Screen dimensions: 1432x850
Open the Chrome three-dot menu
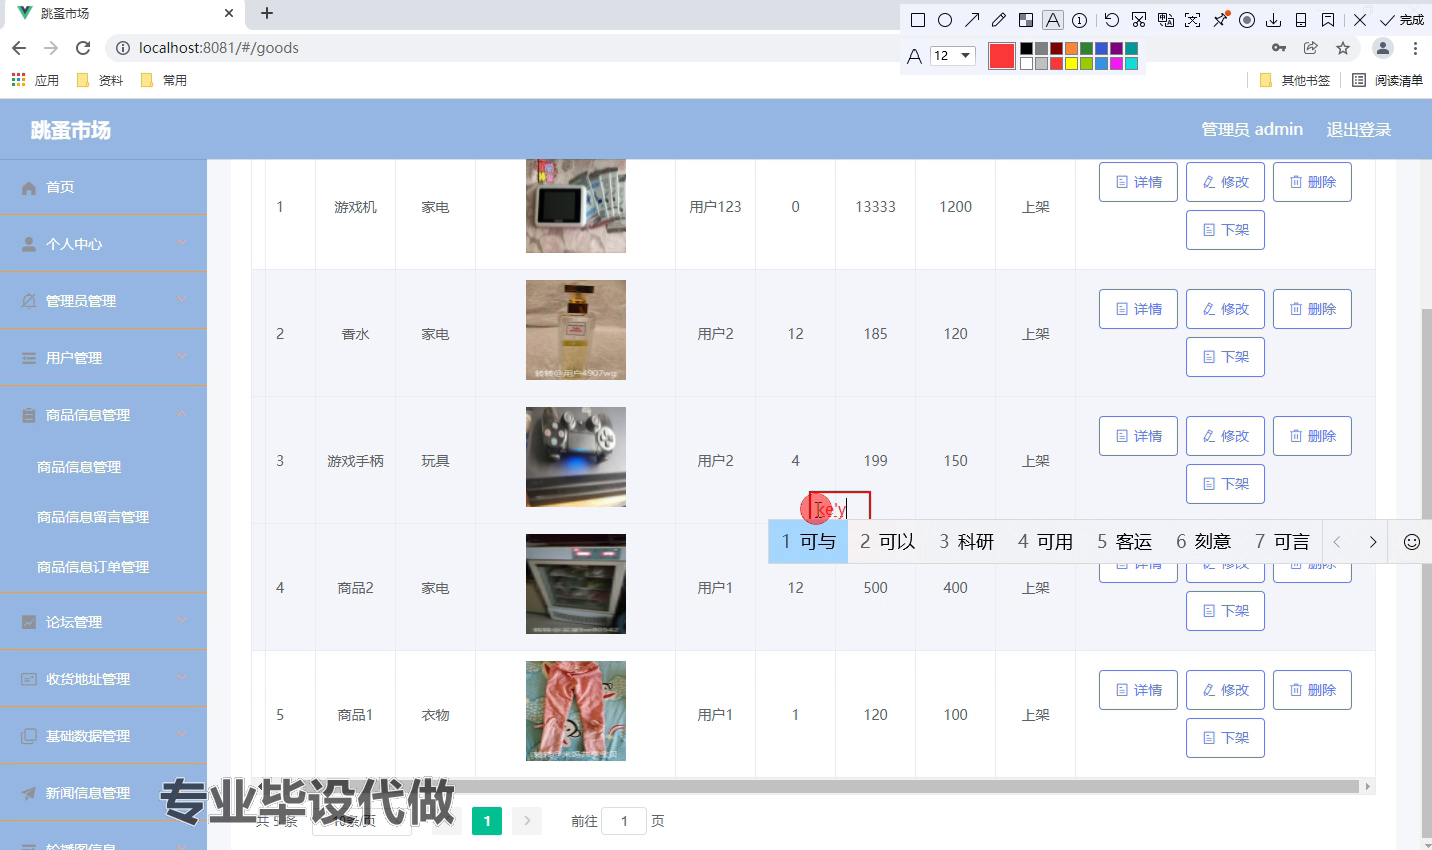pos(1415,48)
